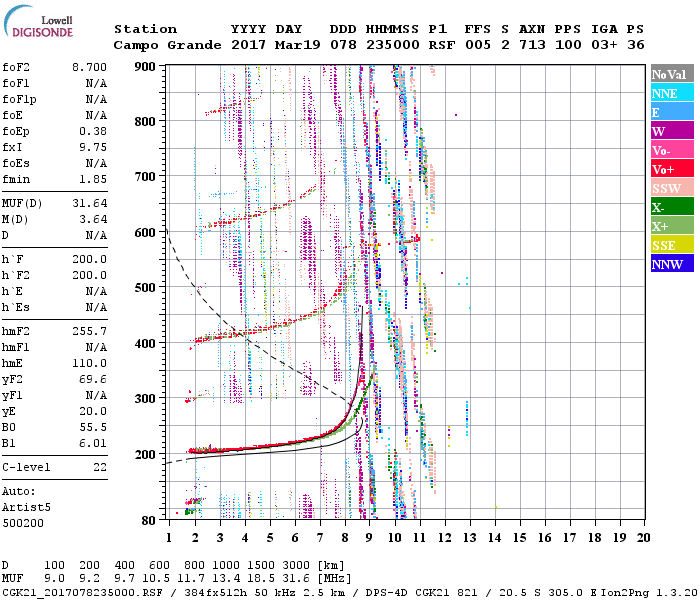Image resolution: width=700 pixels, height=600 pixels.
Task: Click the RSF program value
Action: pos(442,45)
